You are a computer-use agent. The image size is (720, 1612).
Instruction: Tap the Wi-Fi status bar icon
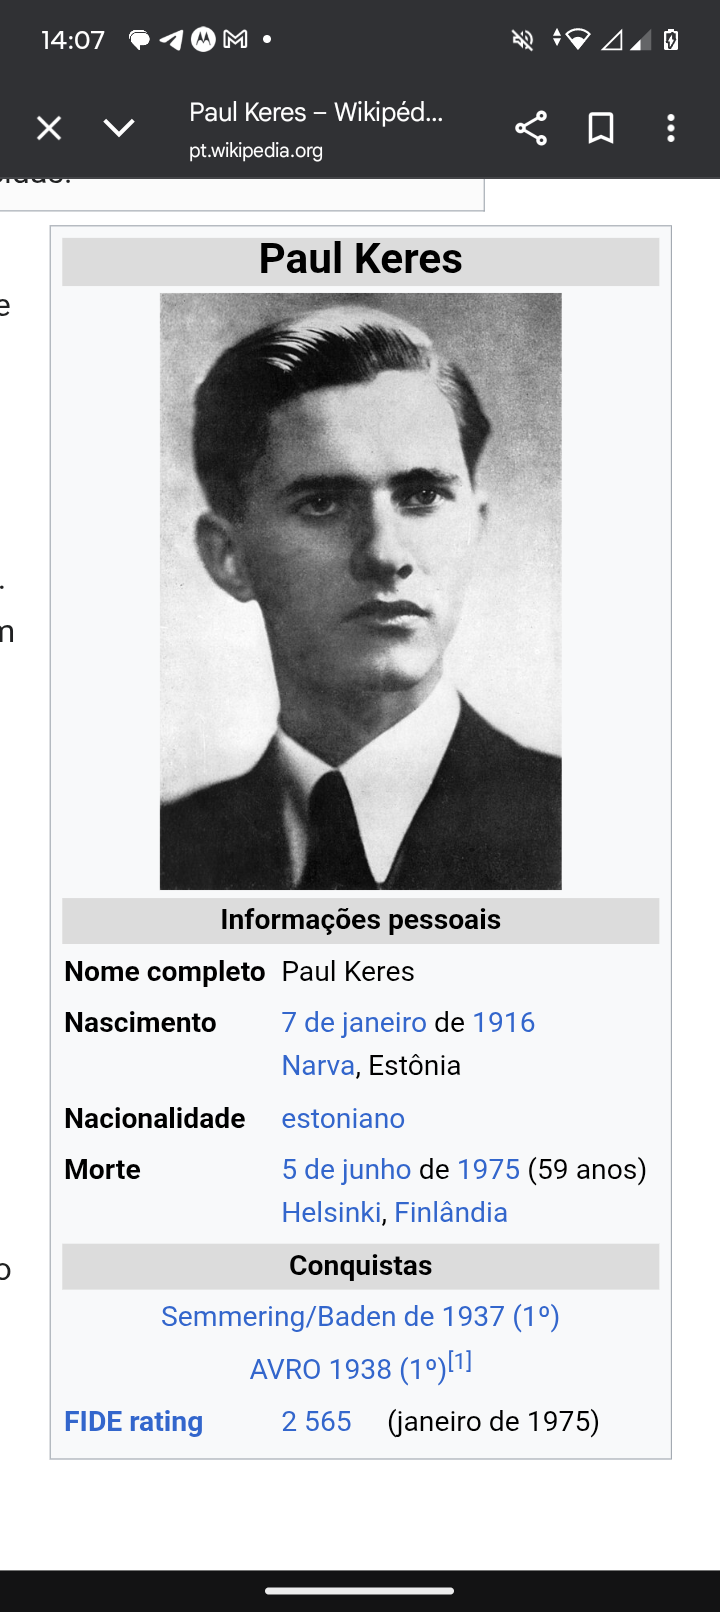point(577,40)
